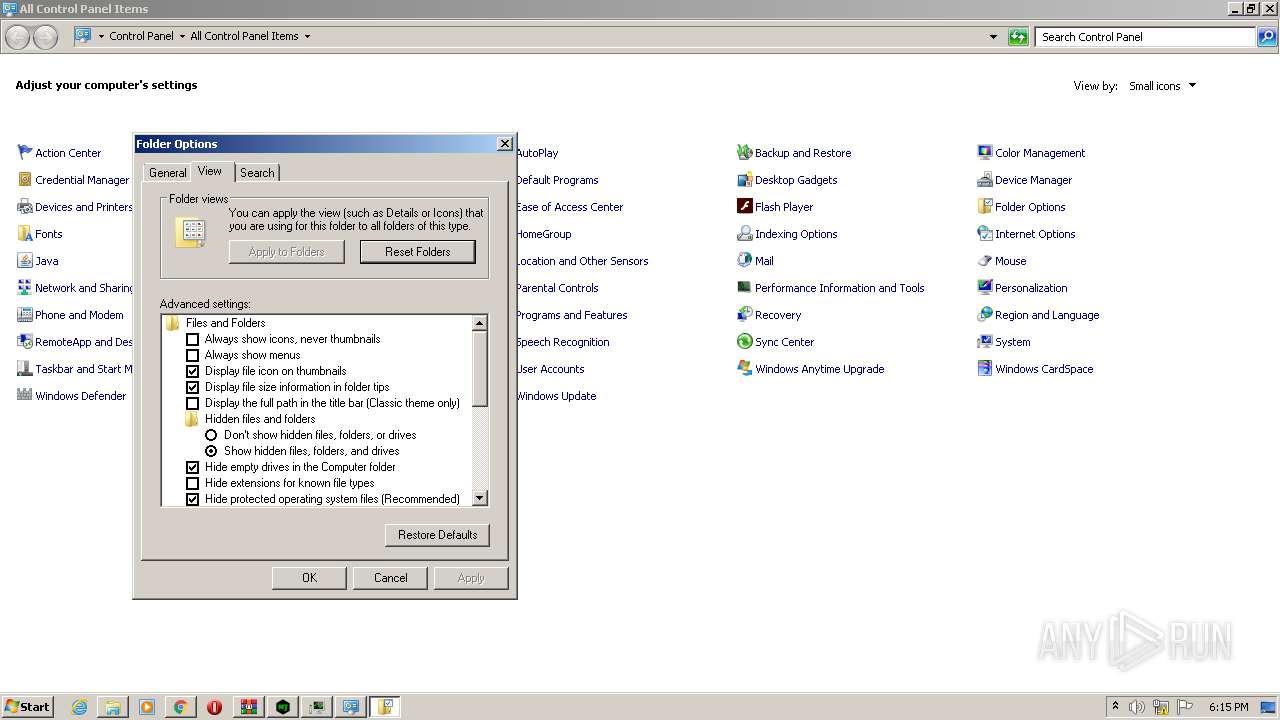The image size is (1280, 720).
Task: Select the View tab in Folder Options
Action: (x=210, y=171)
